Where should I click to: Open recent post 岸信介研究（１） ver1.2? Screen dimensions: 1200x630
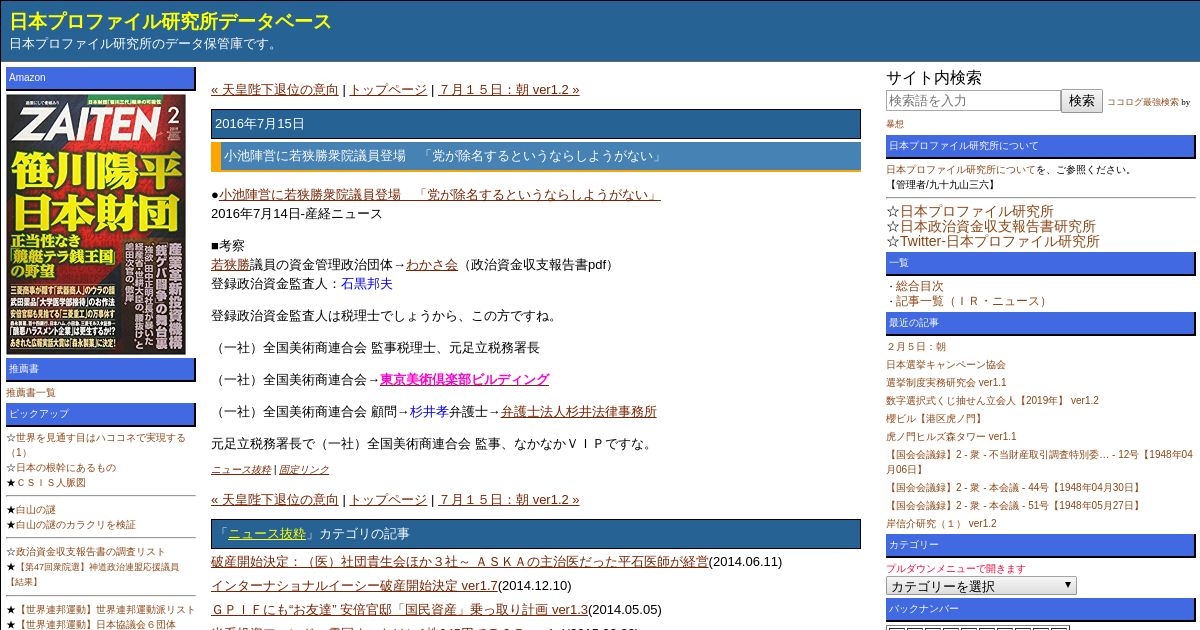(941, 524)
